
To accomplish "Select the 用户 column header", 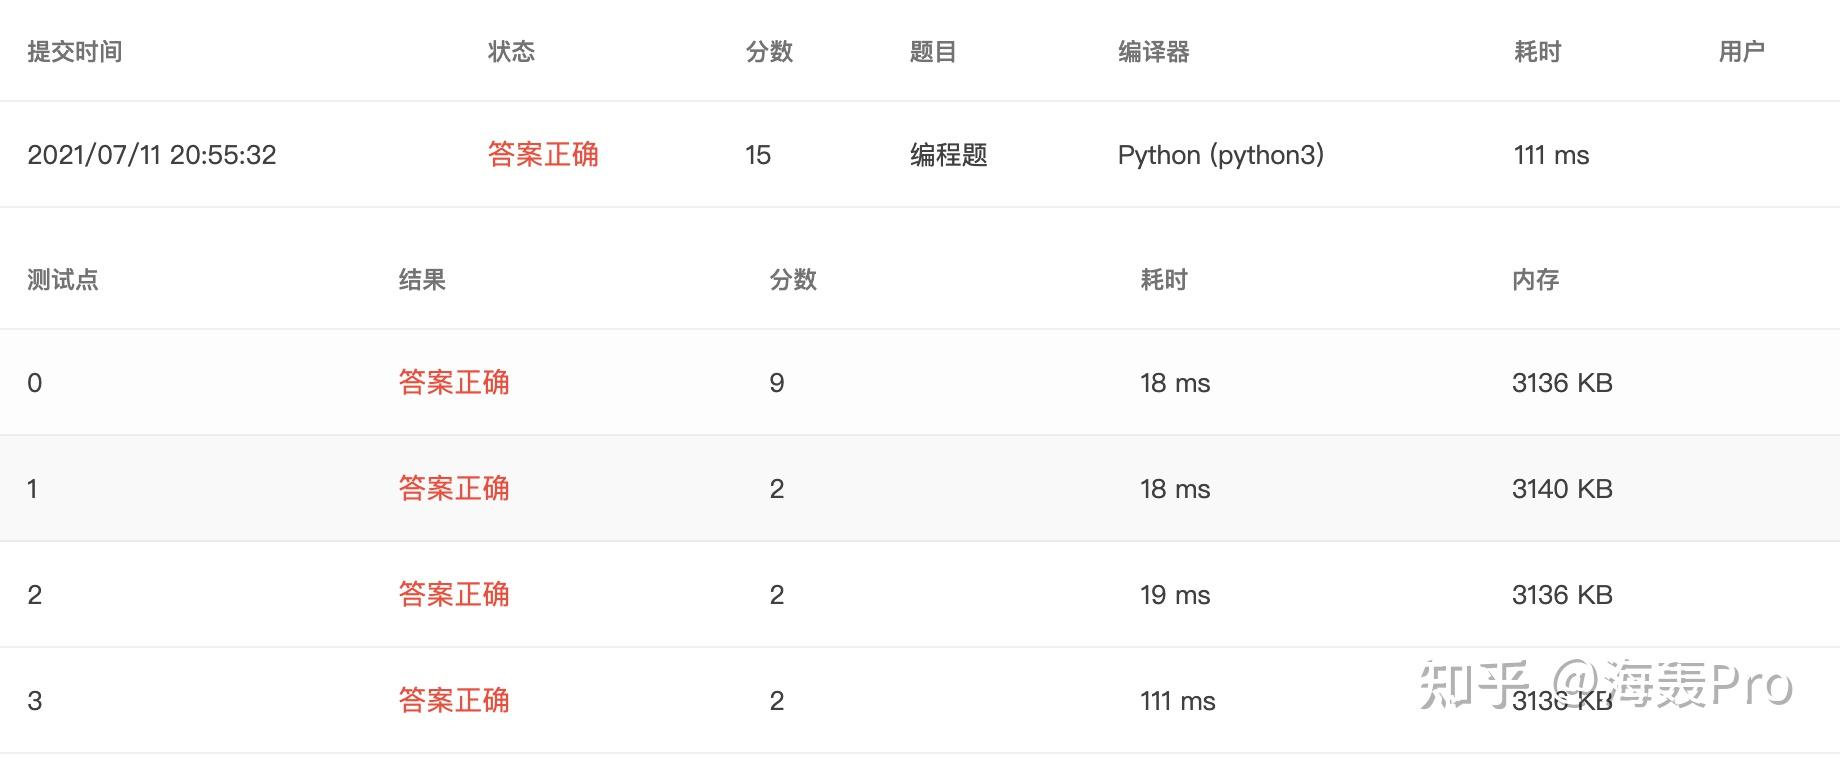I will 1741,52.
